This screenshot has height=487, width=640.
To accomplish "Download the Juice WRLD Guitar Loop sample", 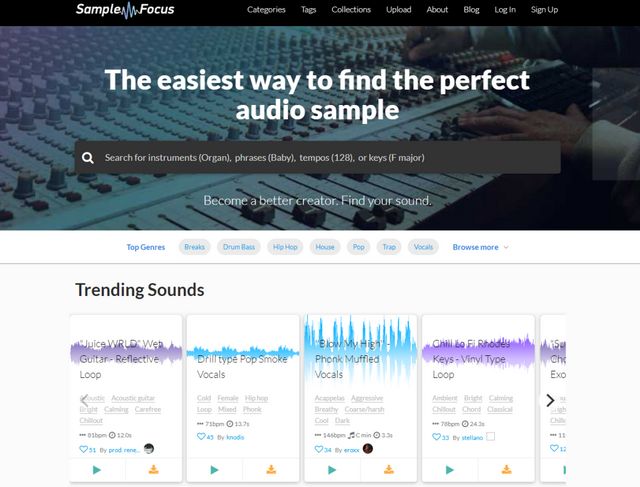I will (153, 470).
